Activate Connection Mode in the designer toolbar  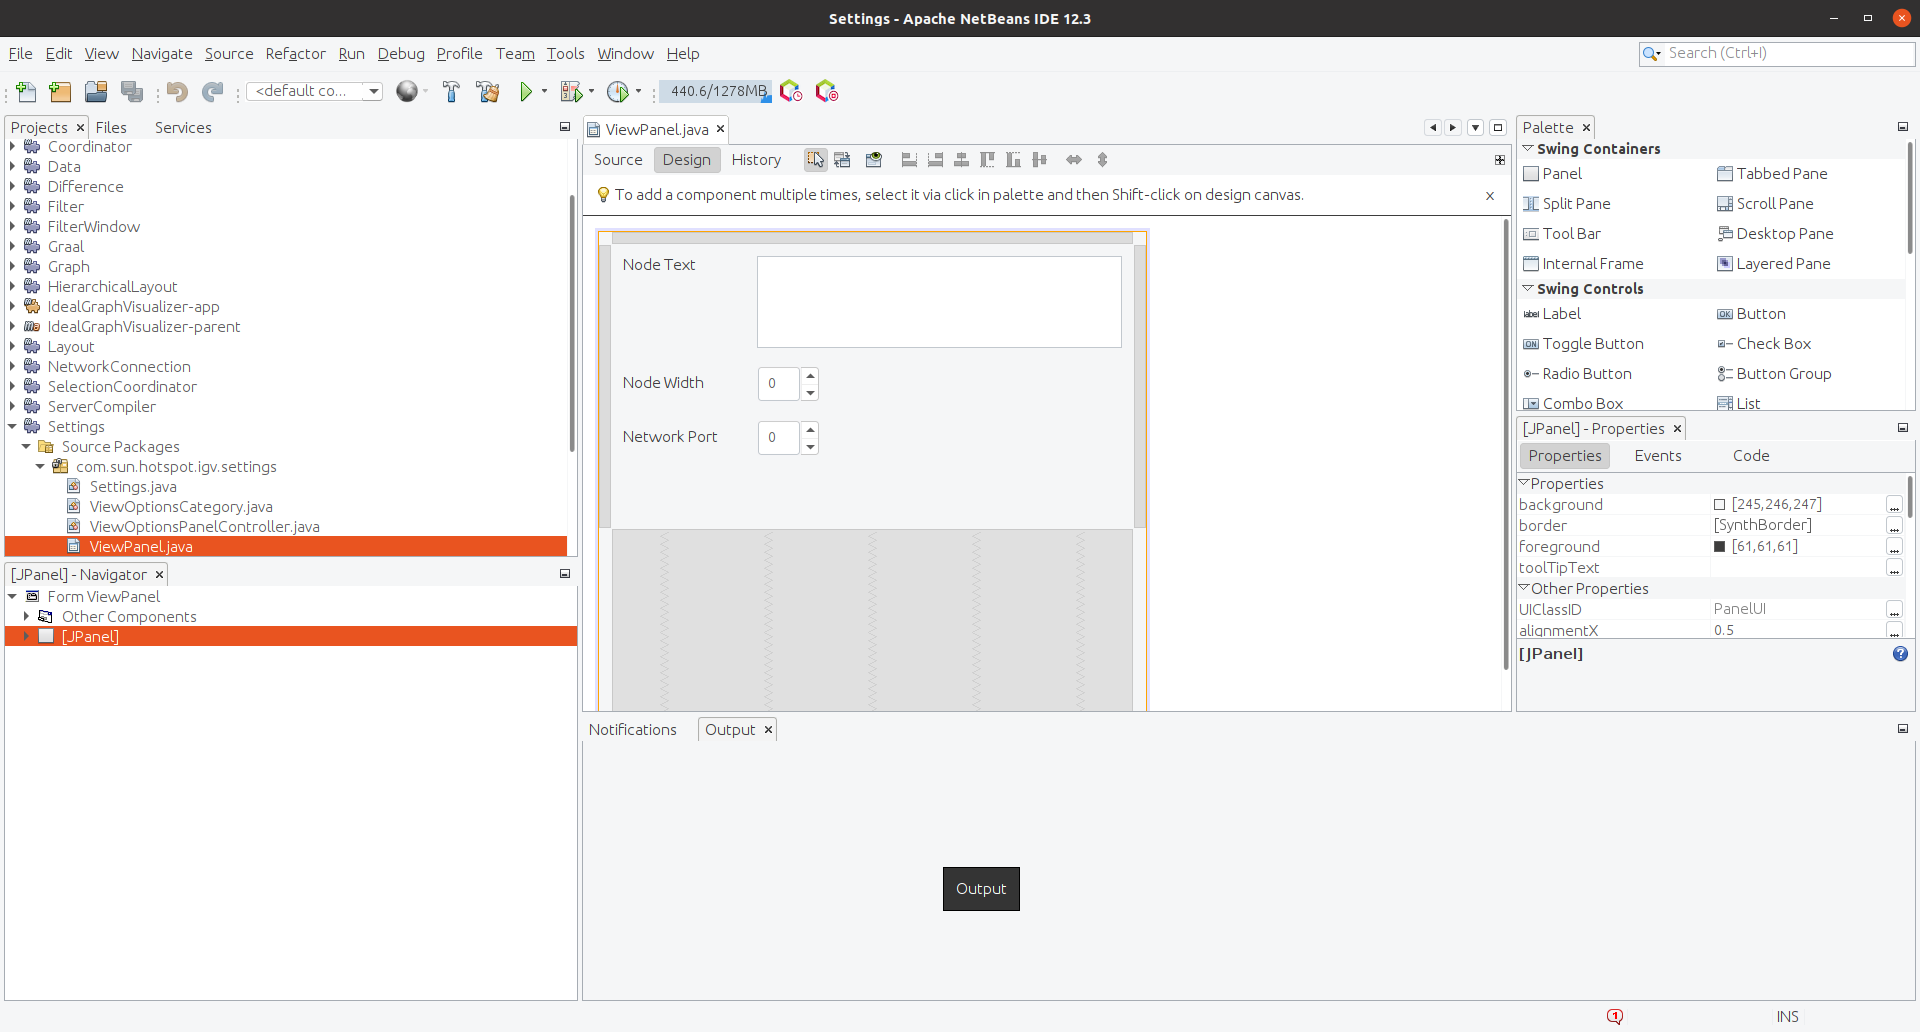coord(842,160)
